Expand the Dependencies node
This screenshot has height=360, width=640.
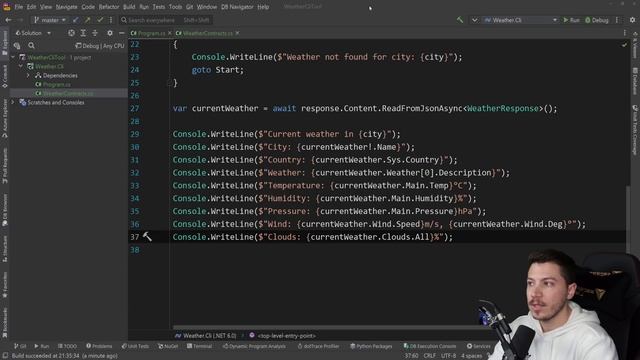click(28, 76)
